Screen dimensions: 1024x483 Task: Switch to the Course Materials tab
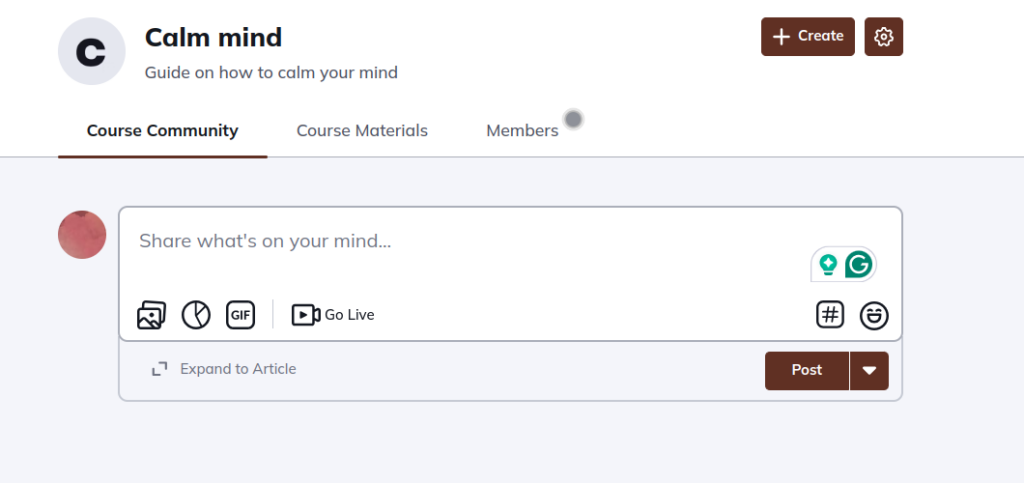point(362,131)
